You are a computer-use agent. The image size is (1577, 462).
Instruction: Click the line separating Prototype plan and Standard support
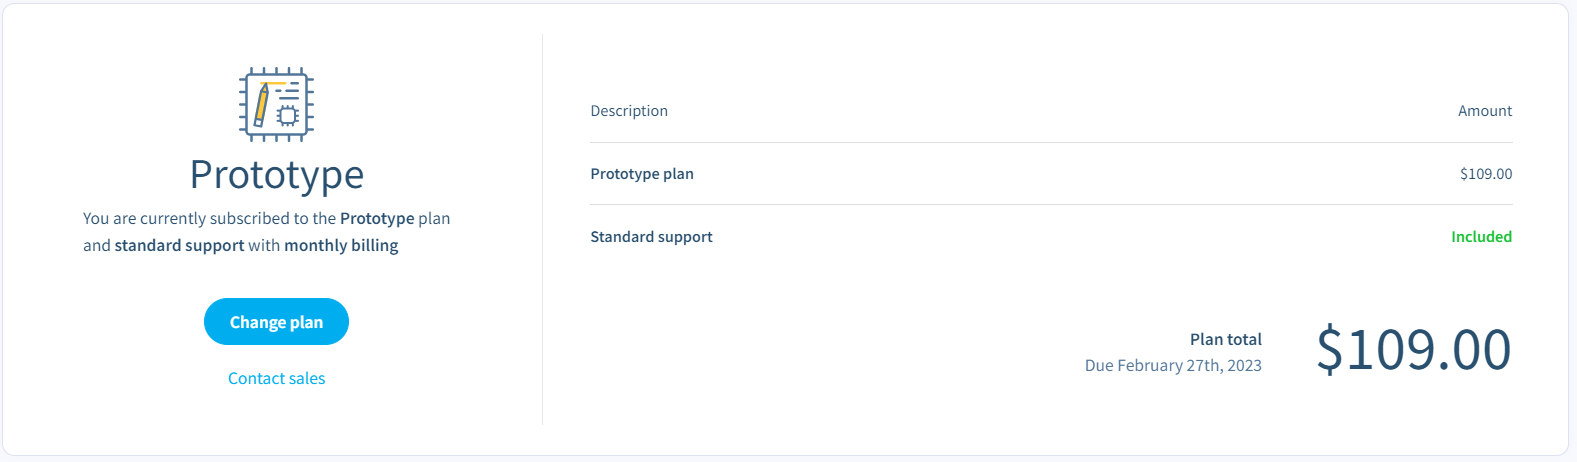(x=1051, y=205)
